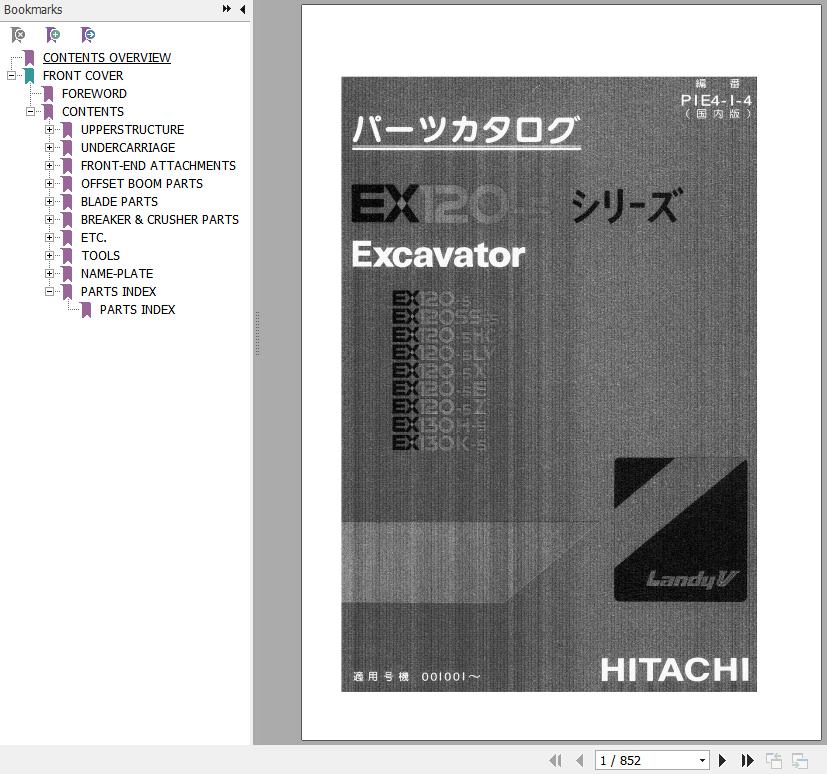Expand the BLADE PARTS bookmark

49,201
